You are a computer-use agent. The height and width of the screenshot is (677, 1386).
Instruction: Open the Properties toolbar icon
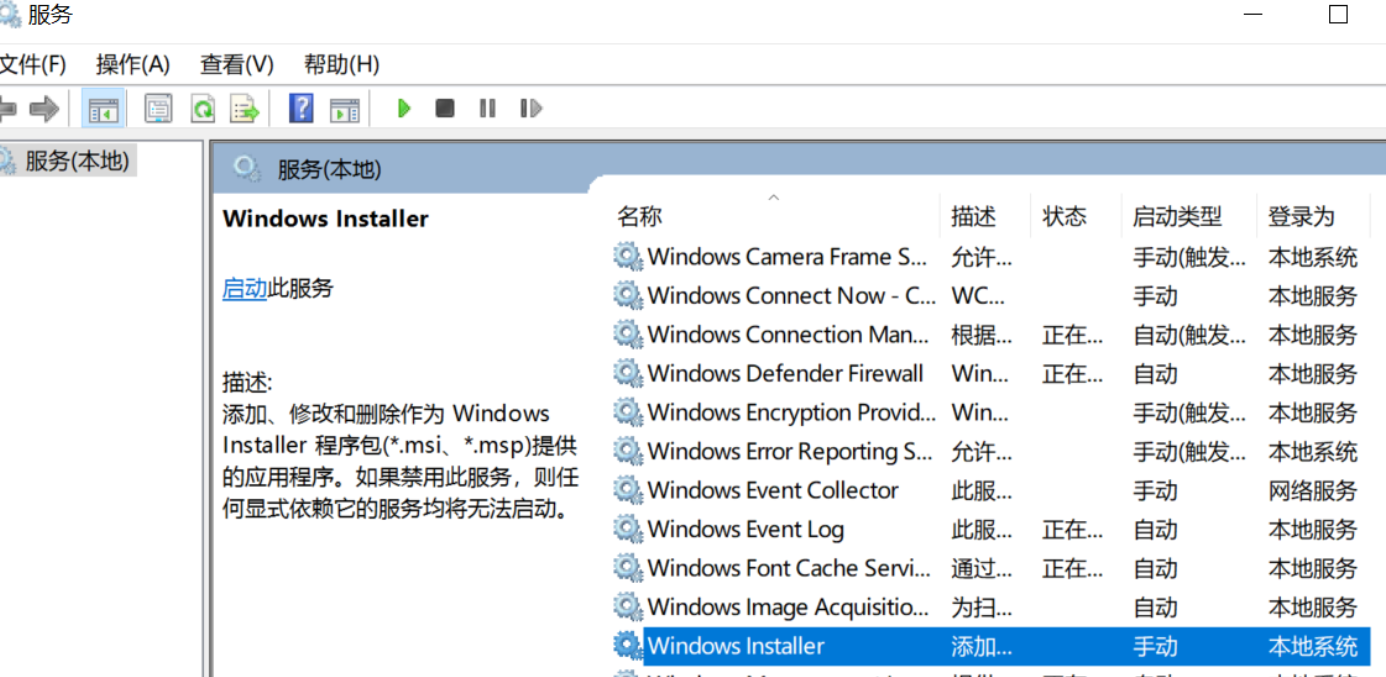pyautogui.click(x=158, y=108)
